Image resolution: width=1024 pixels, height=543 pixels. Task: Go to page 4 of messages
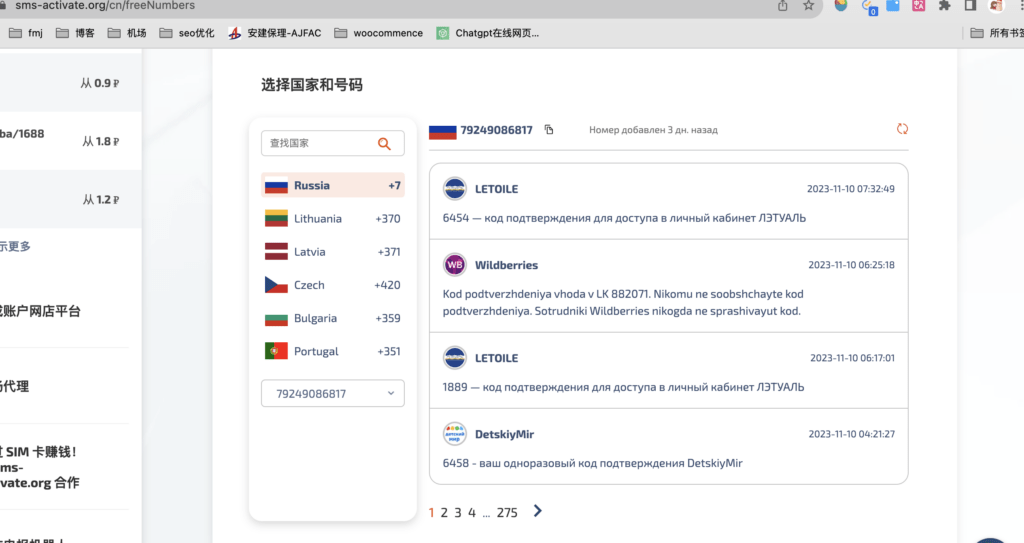472,512
